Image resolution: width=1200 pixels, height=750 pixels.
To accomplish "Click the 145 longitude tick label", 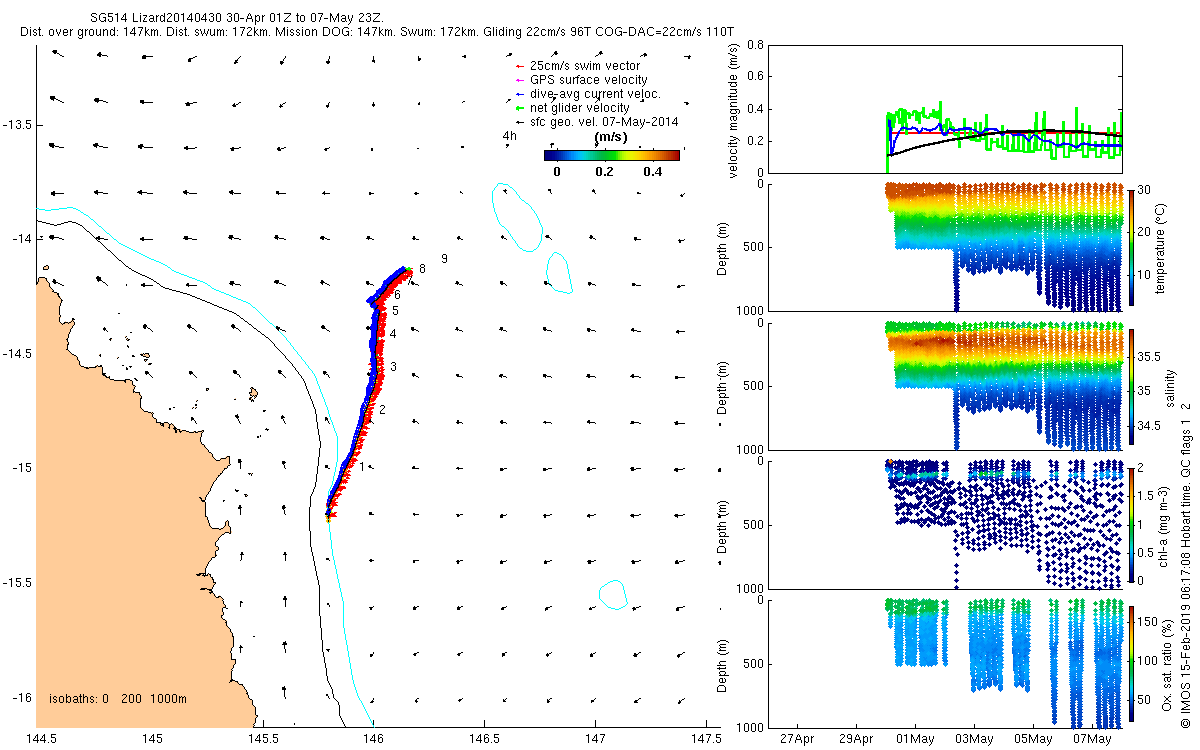I will coord(152,739).
